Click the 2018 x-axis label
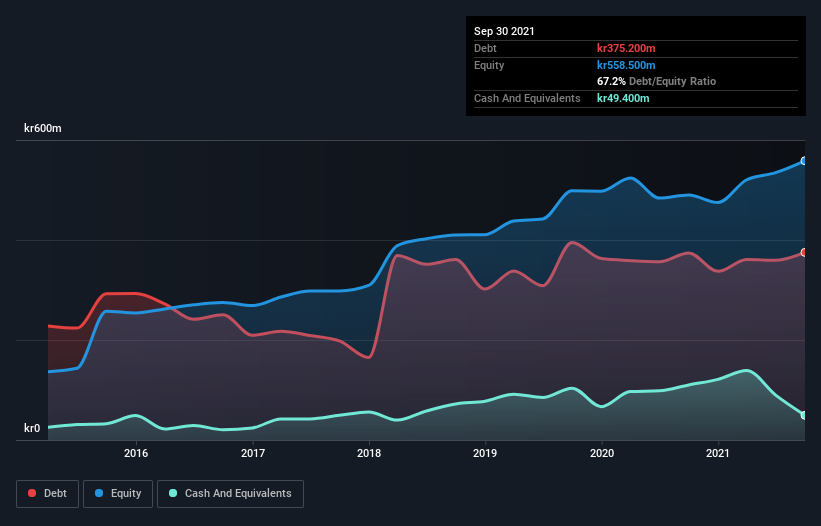821x526 pixels. pyautogui.click(x=369, y=453)
